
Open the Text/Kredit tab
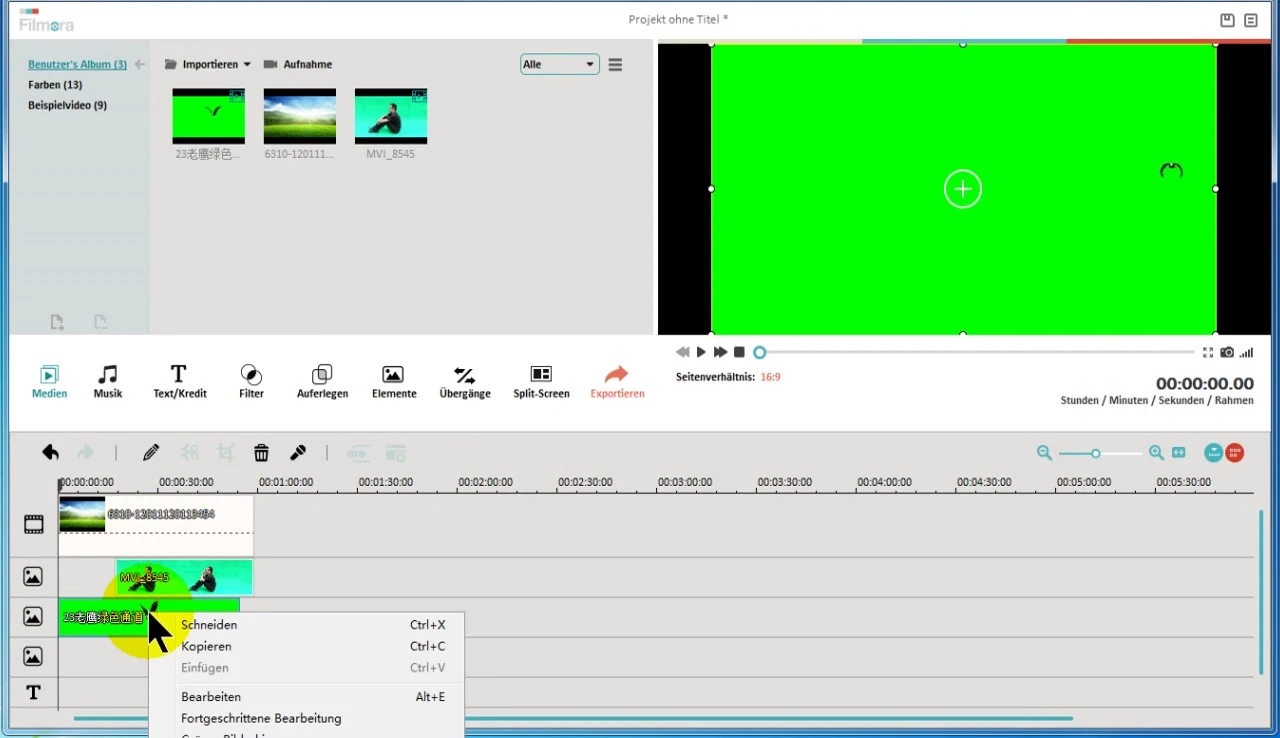tap(179, 382)
